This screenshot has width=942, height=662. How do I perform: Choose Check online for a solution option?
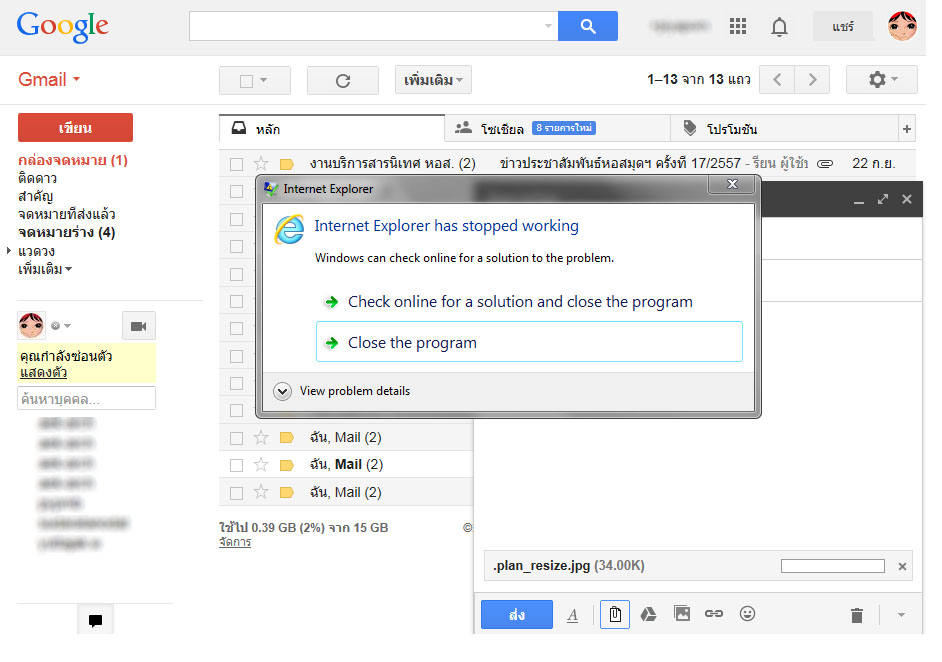(520, 302)
